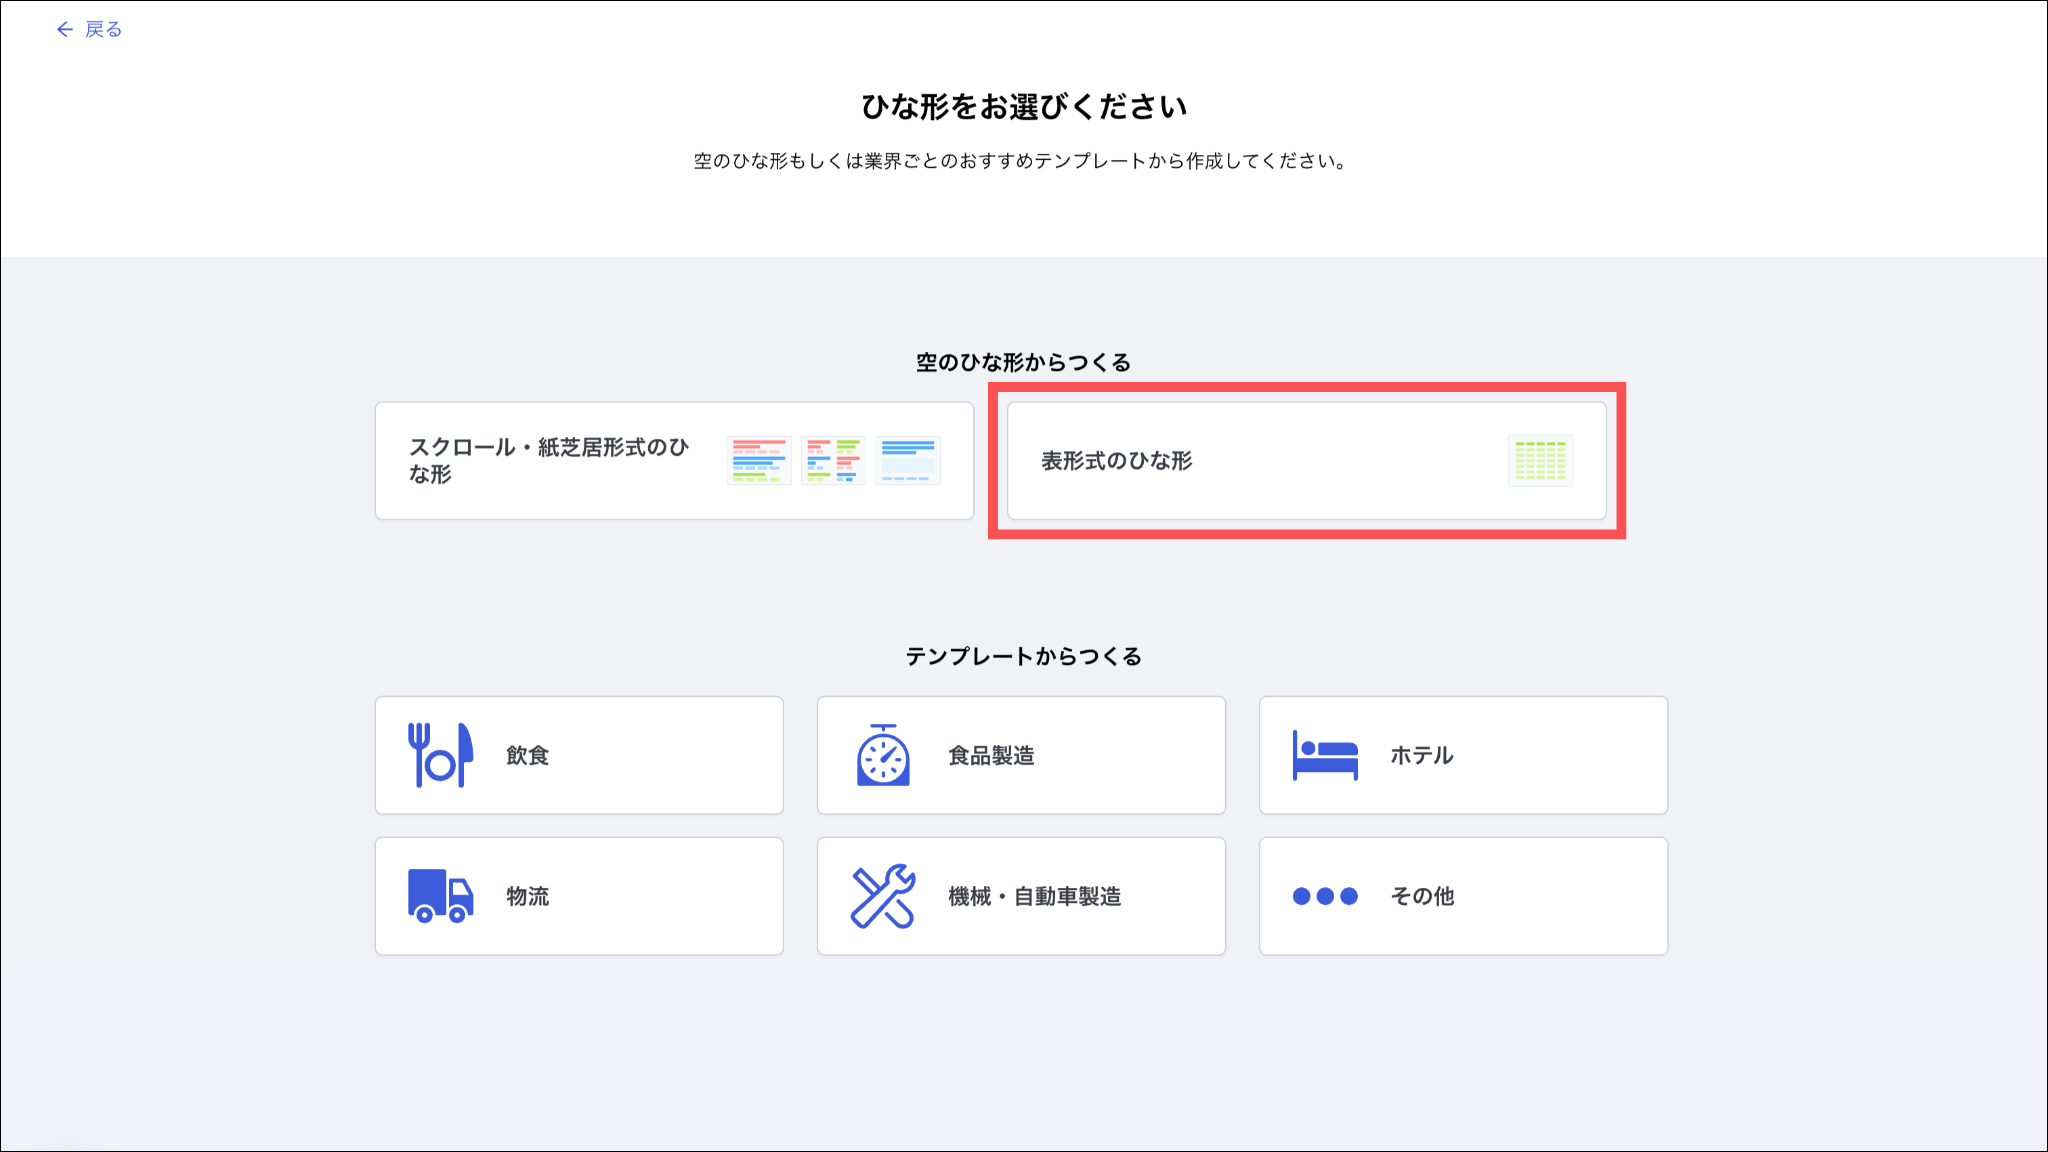This screenshot has height=1152, width=2048.
Task: Click the 戻る back link
Action: 103,30
